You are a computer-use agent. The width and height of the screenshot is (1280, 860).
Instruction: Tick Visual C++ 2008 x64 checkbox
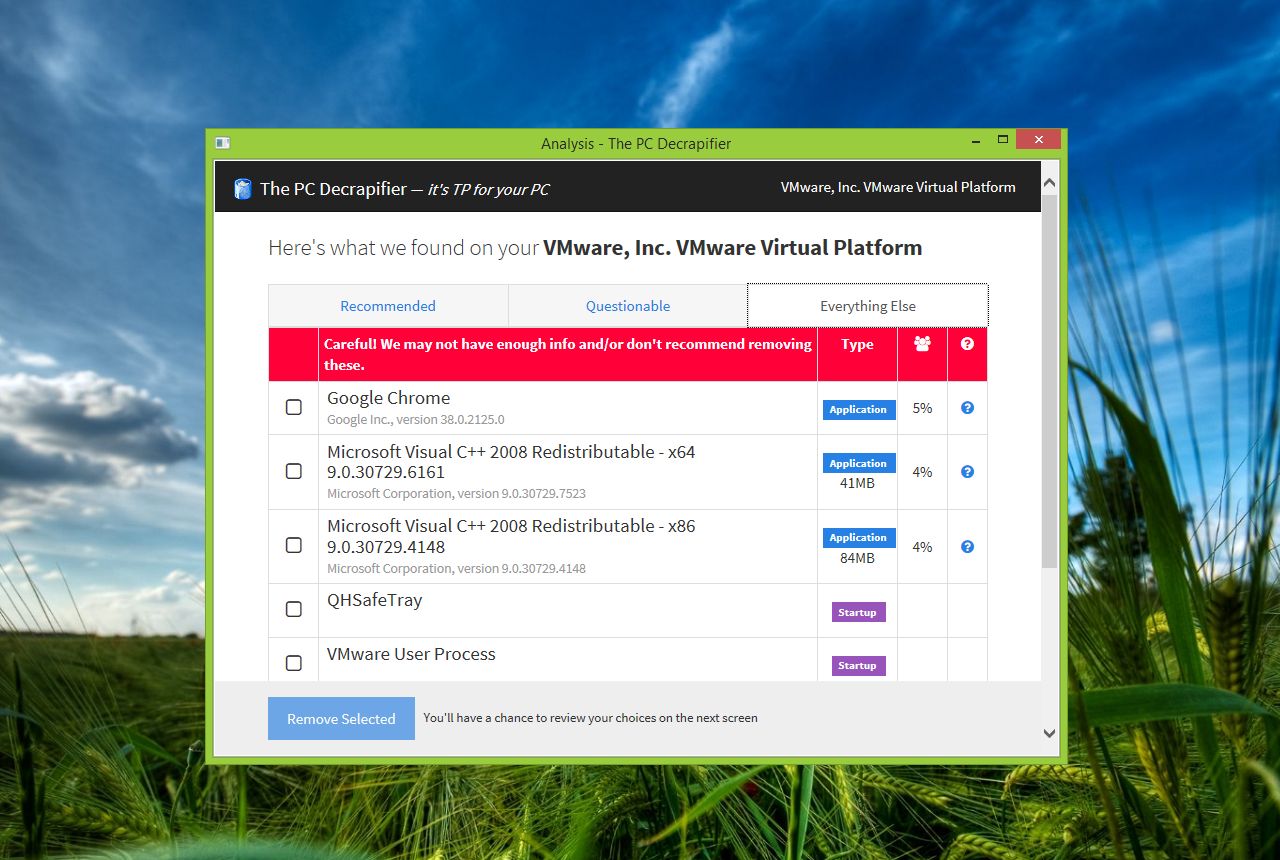point(294,471)
